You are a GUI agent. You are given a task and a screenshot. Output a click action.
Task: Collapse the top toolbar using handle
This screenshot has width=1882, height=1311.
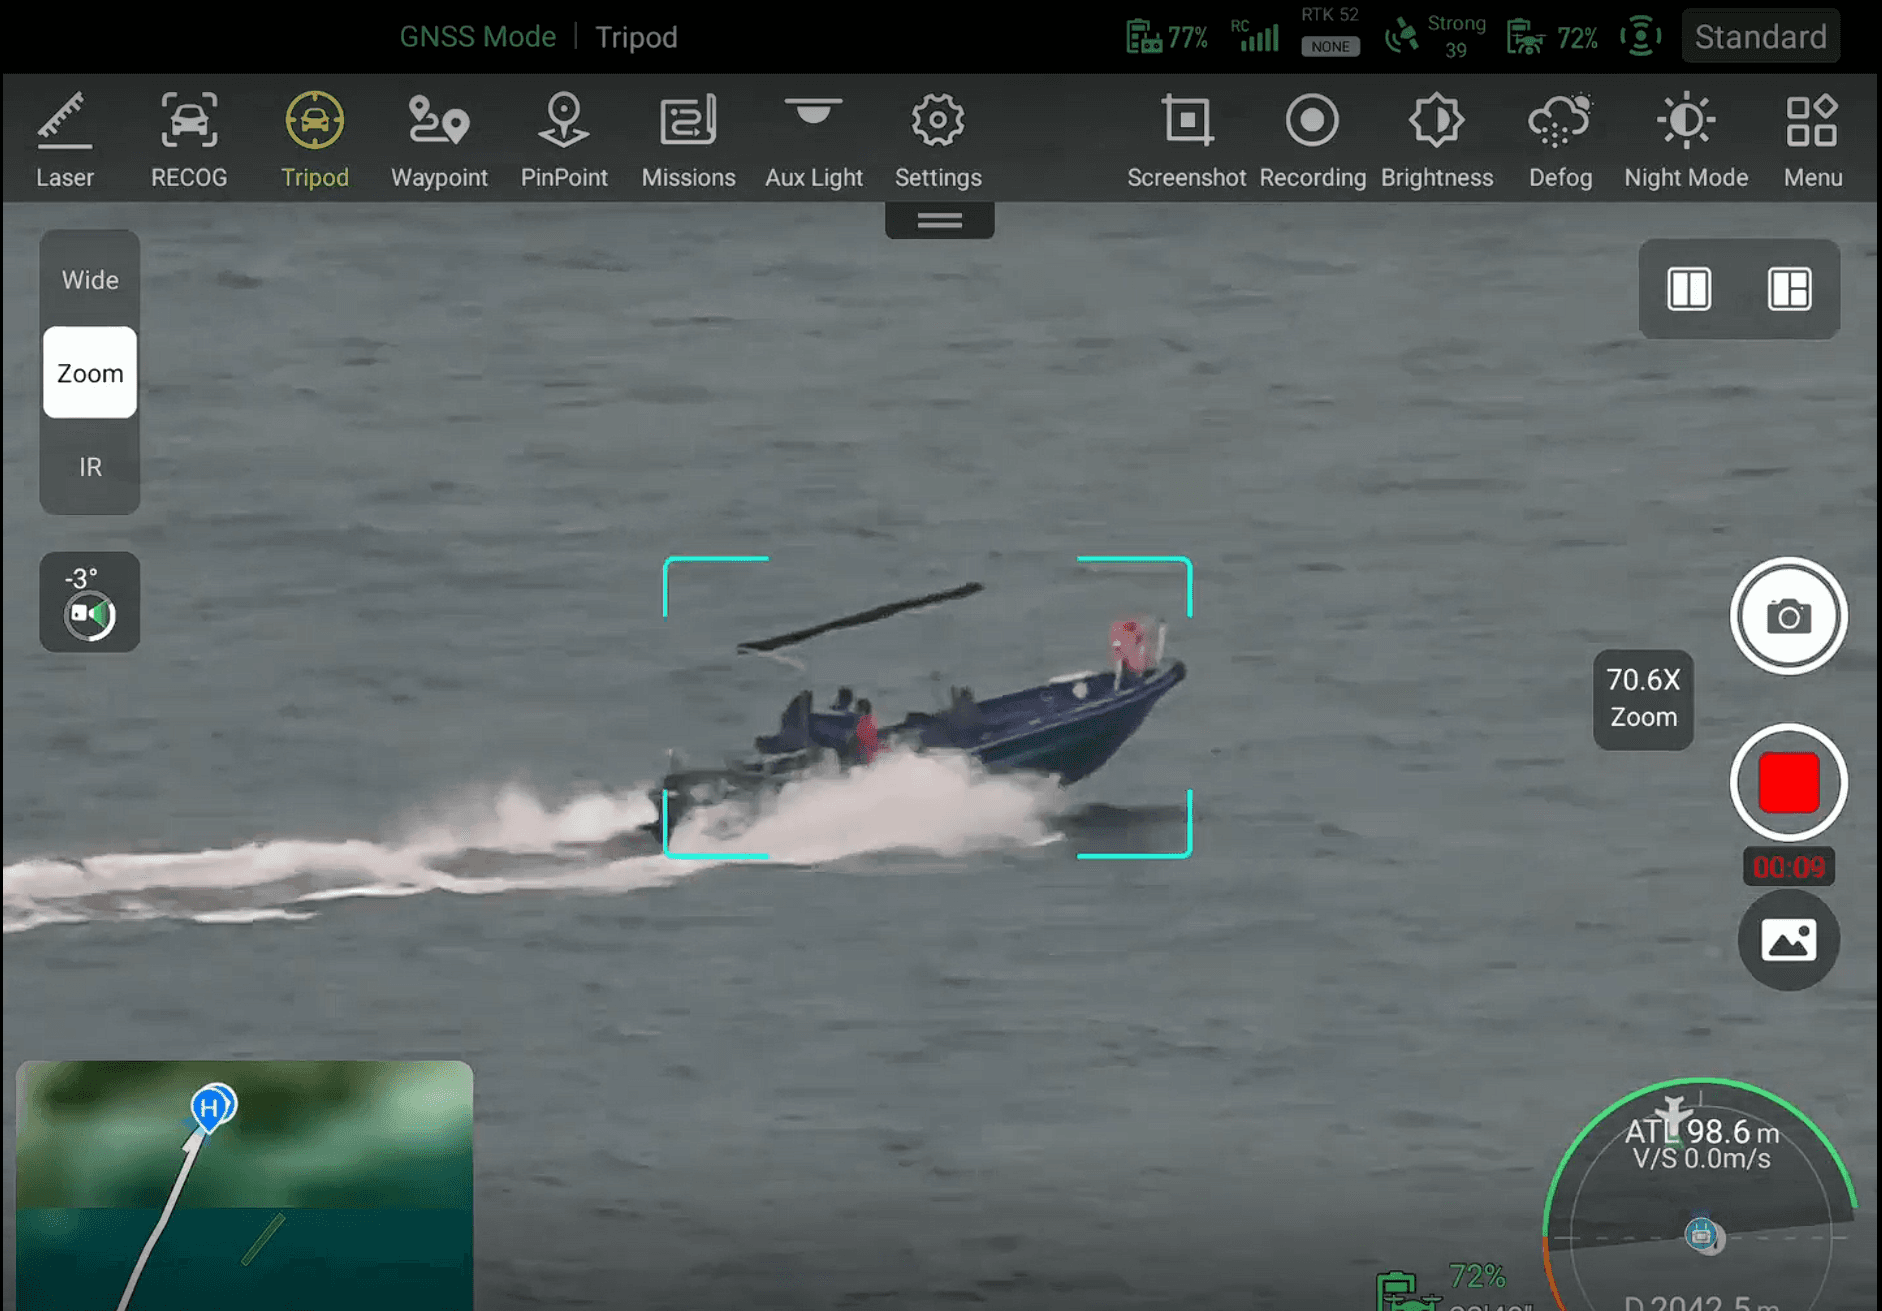tap(939, 220)
